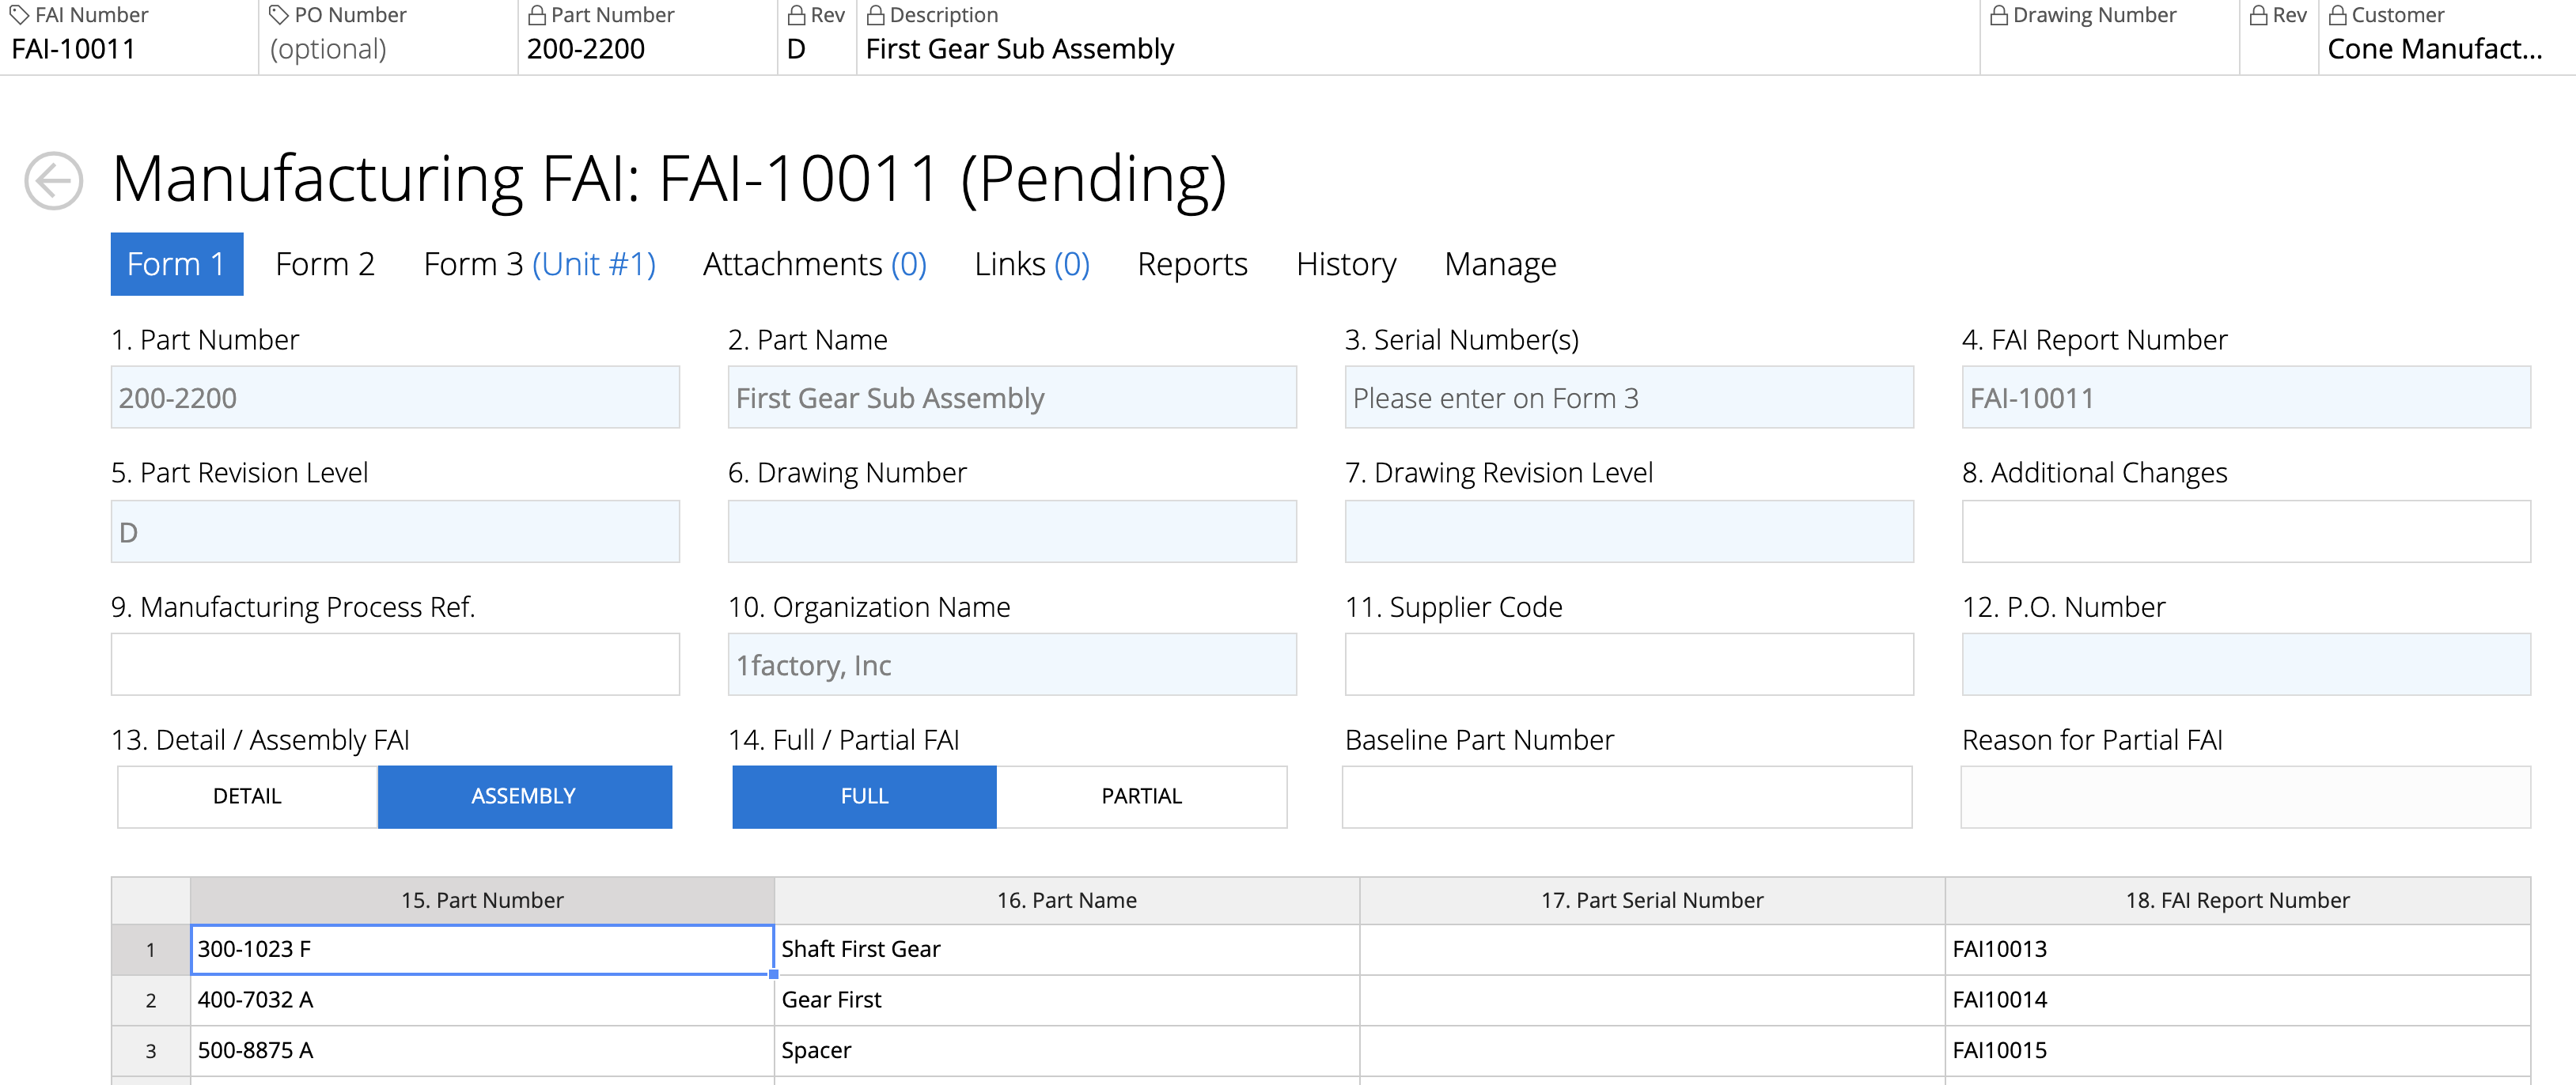
Task: Click the empty serial number cell in row 1
Action: point(1652,949)
